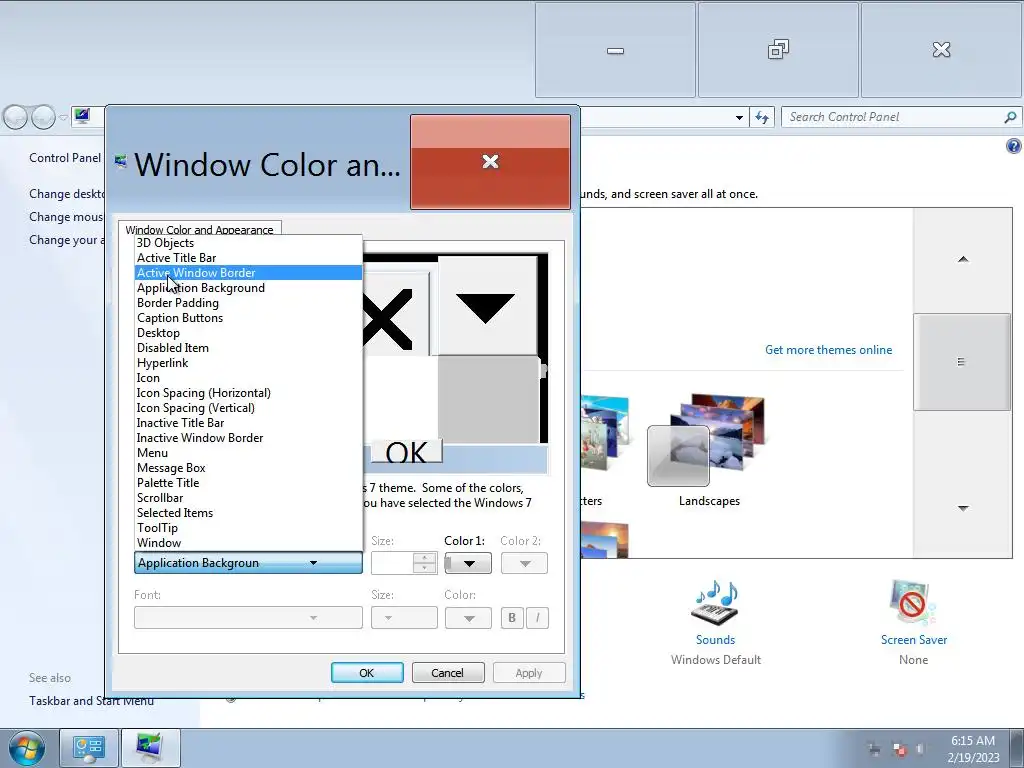
Task: Refresh the Control Panel address bar
Action: coord(761,118)
